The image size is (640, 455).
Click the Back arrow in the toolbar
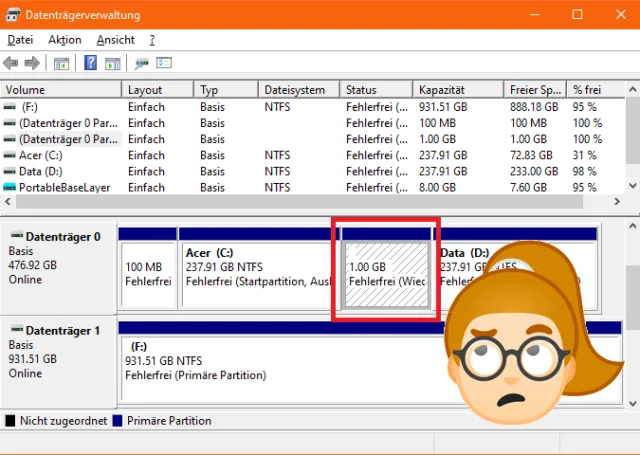(12, 63)
